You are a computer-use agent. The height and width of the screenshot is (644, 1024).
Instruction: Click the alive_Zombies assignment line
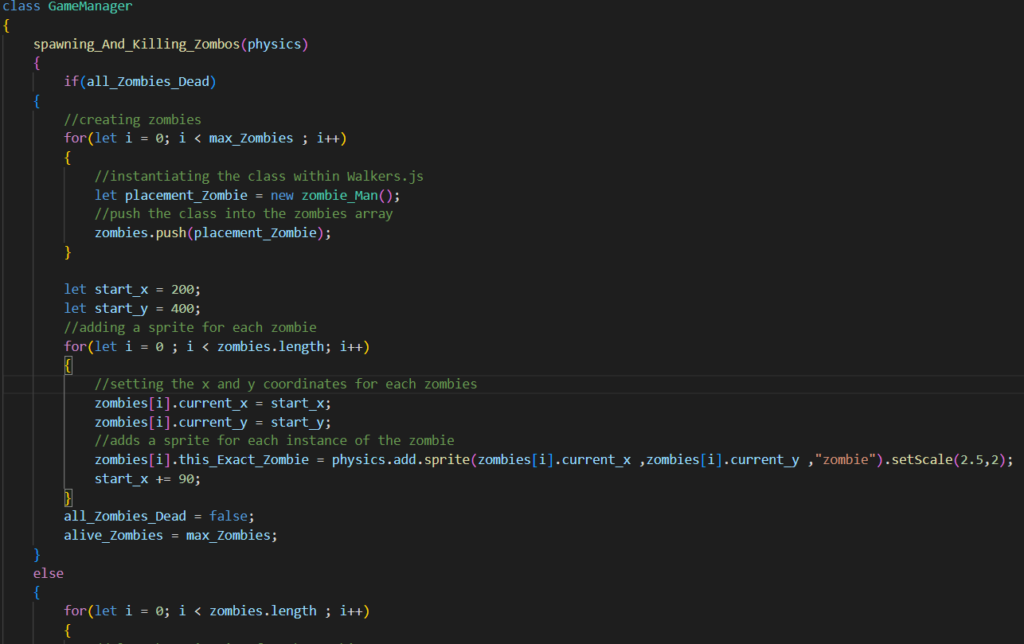[170, 536]
